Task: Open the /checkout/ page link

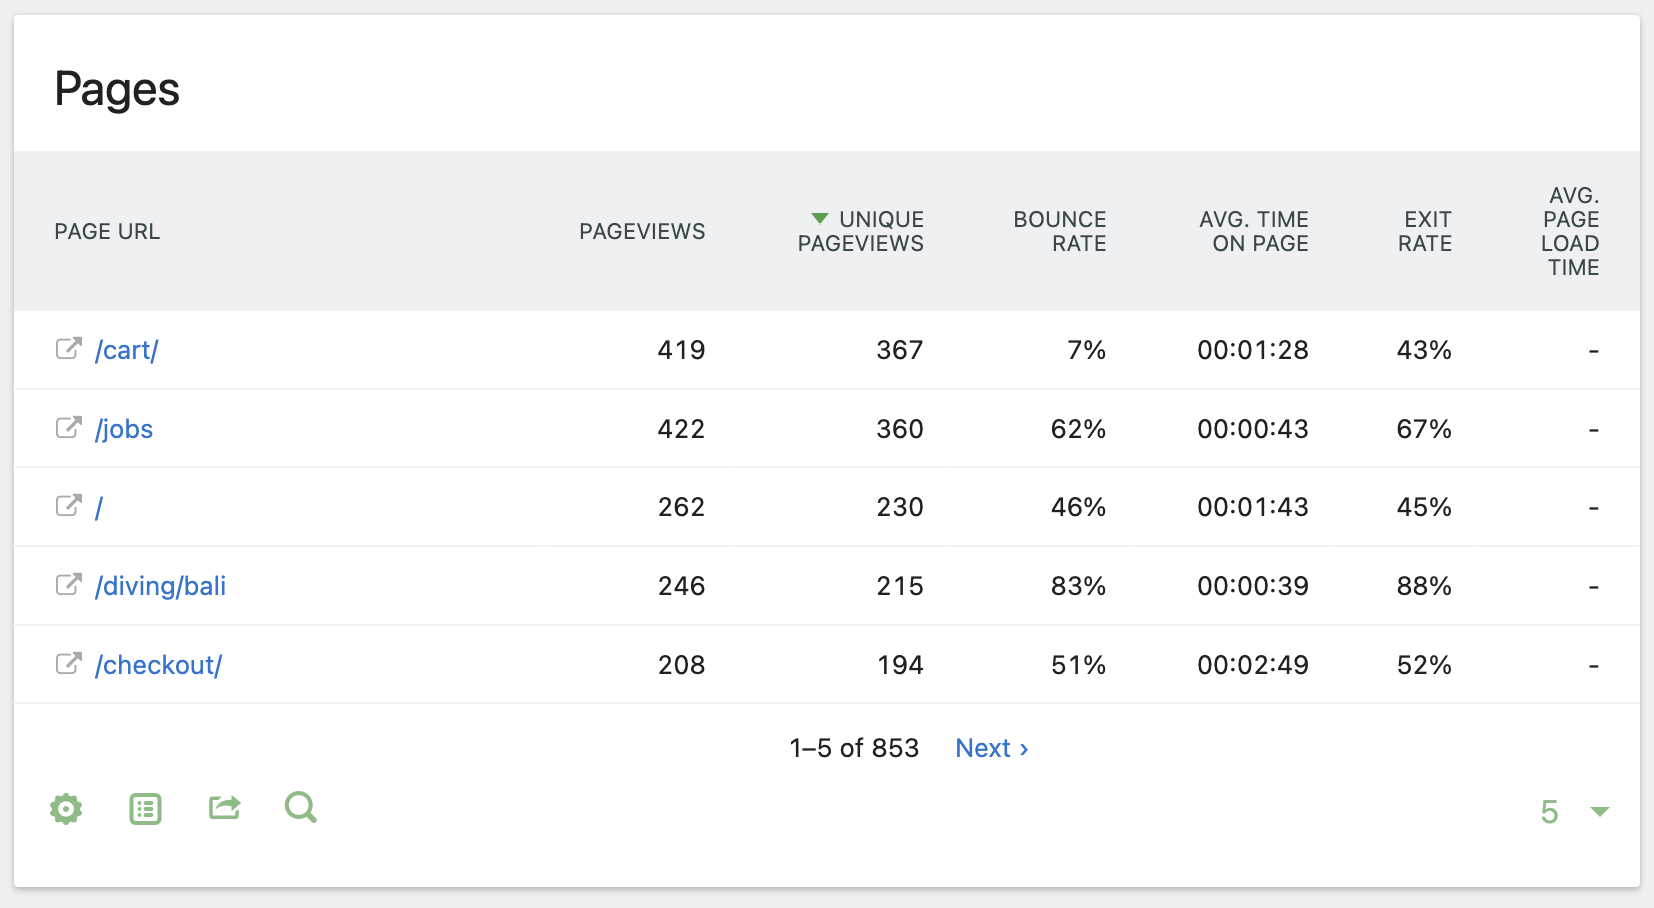Action: [159, 663]
